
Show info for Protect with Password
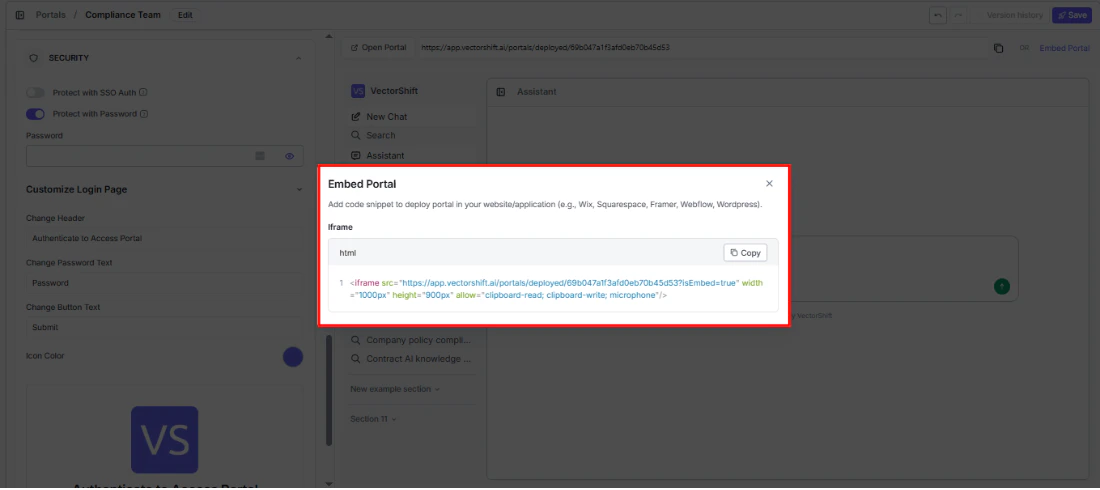pyautogui.click(x=143, y=114)
